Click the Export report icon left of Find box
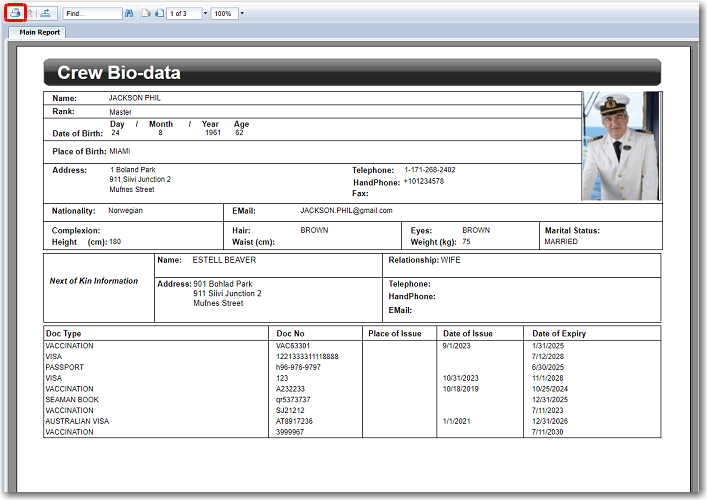 [x=46, y=14]
